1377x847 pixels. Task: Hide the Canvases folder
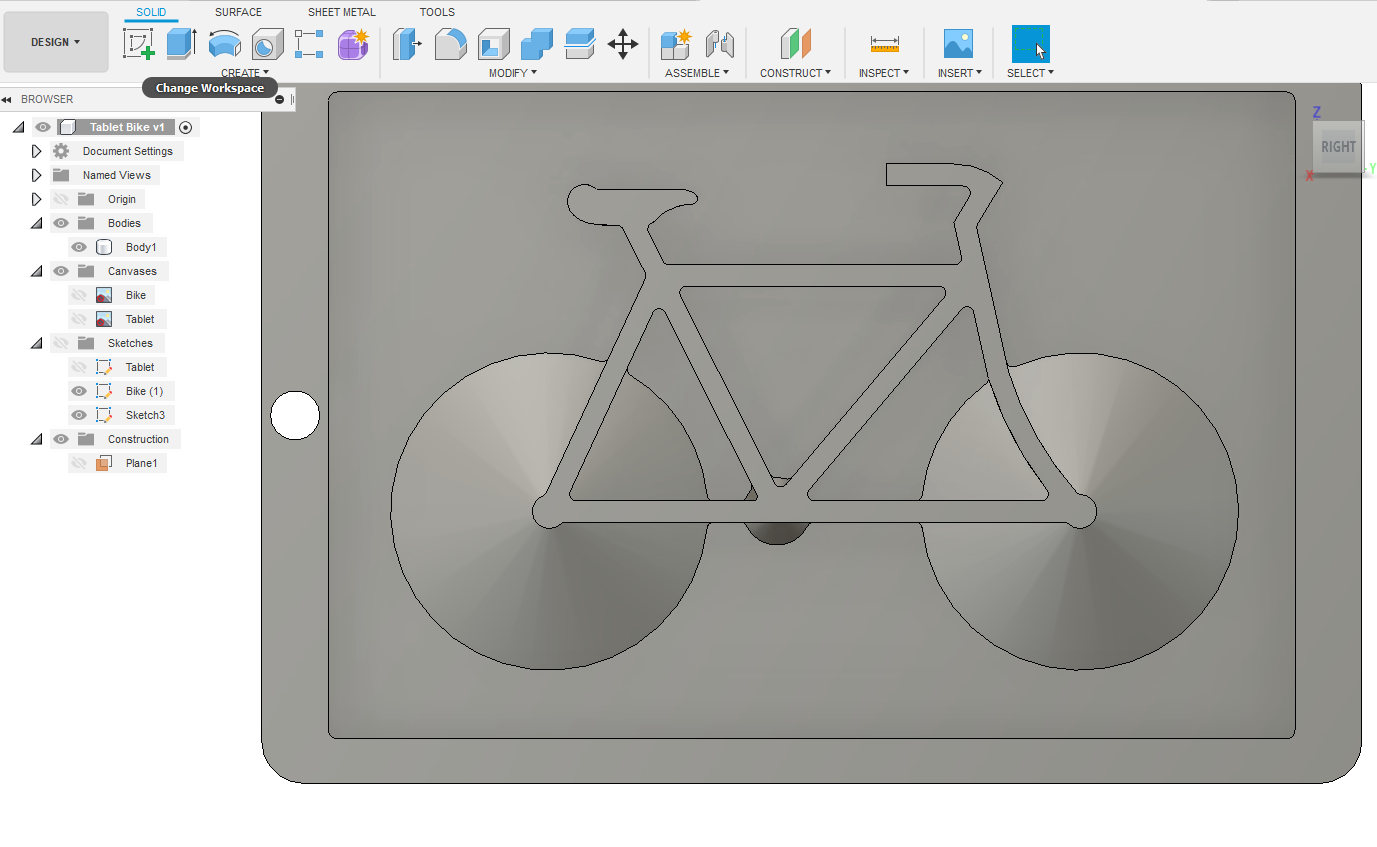tap(61, 271)
